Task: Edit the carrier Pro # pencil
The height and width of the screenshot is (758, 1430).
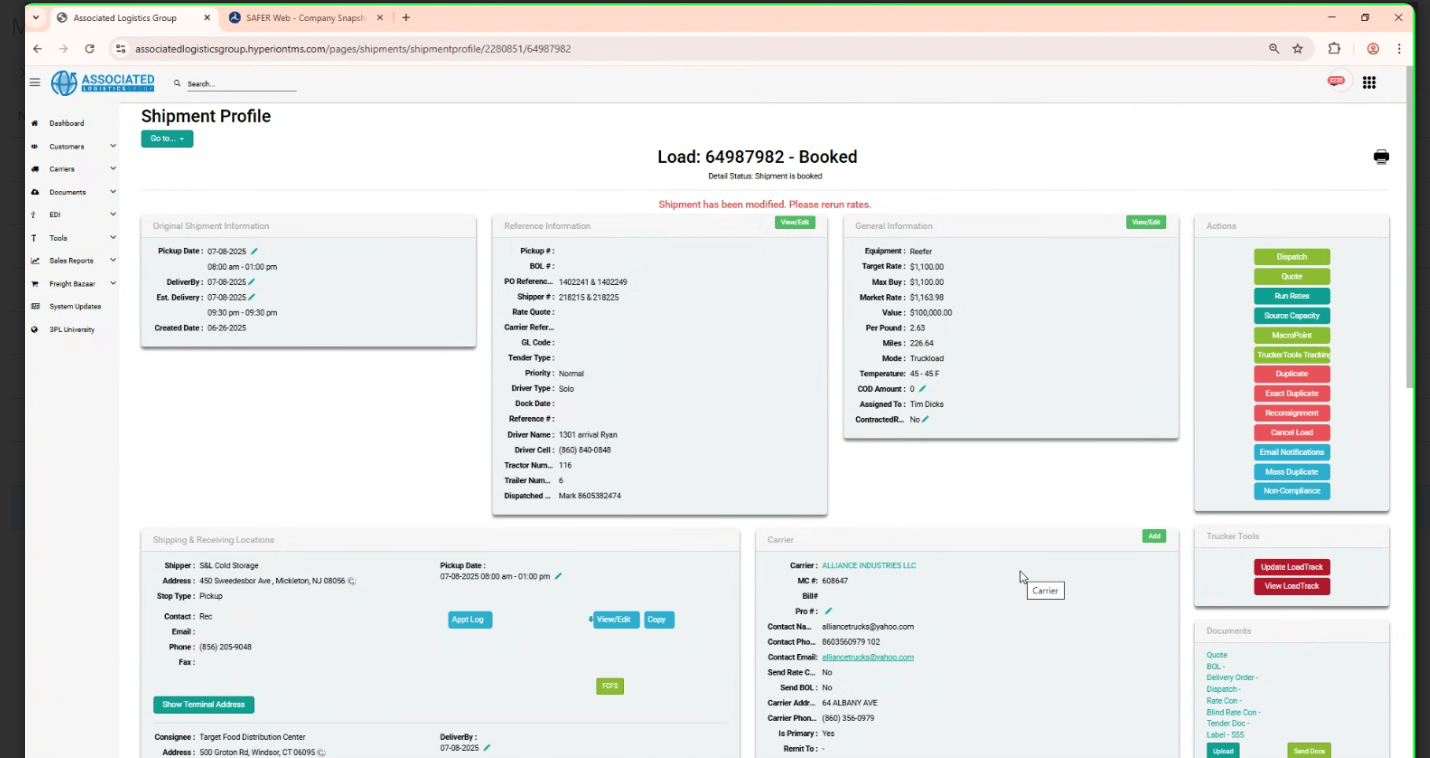Action: coord(828,611)
